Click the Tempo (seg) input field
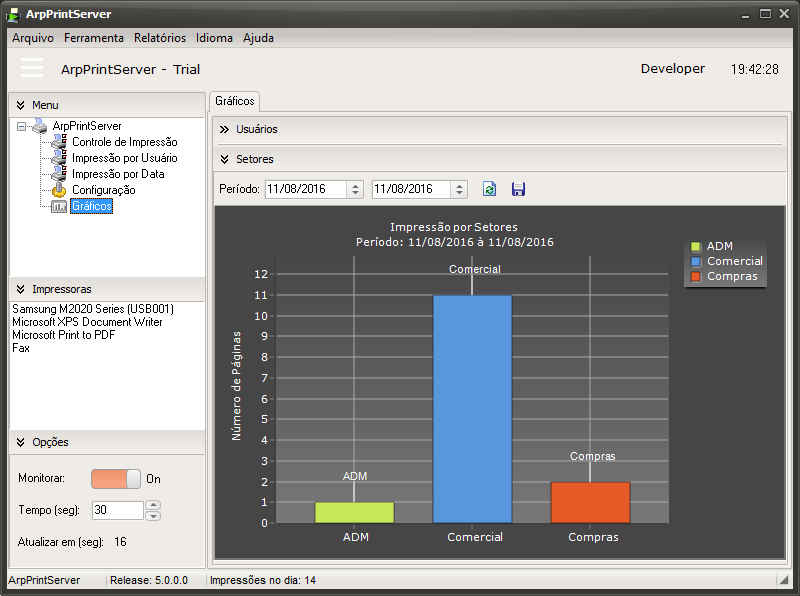 pos(116,510)
